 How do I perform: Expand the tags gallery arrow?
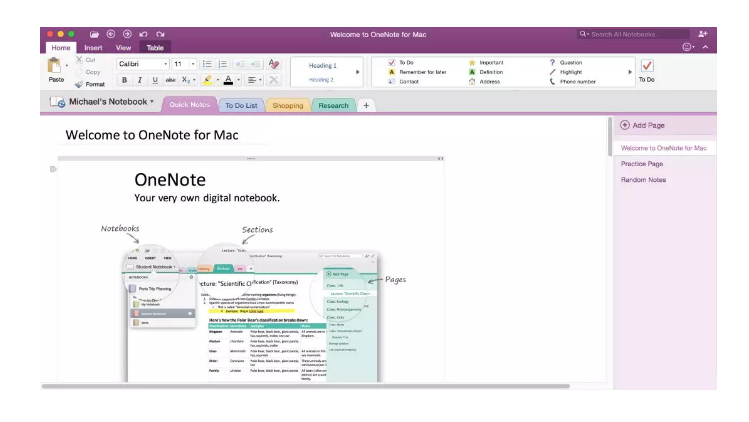tap(630, 72)
